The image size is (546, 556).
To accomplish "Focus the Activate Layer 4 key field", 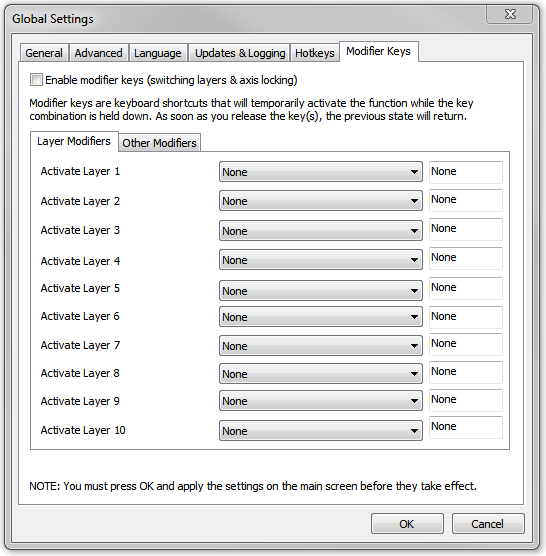I will tap(466, 258).
